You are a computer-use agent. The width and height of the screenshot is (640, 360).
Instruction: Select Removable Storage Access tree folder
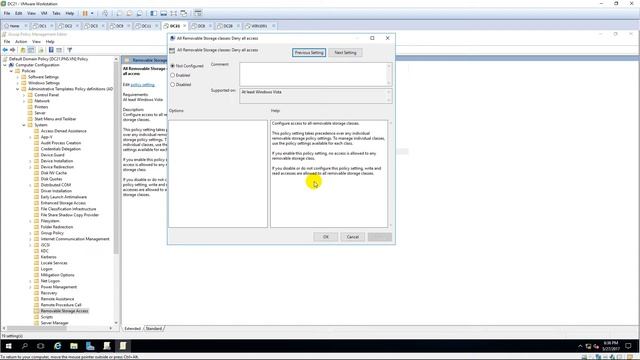(x=64, y=311)
